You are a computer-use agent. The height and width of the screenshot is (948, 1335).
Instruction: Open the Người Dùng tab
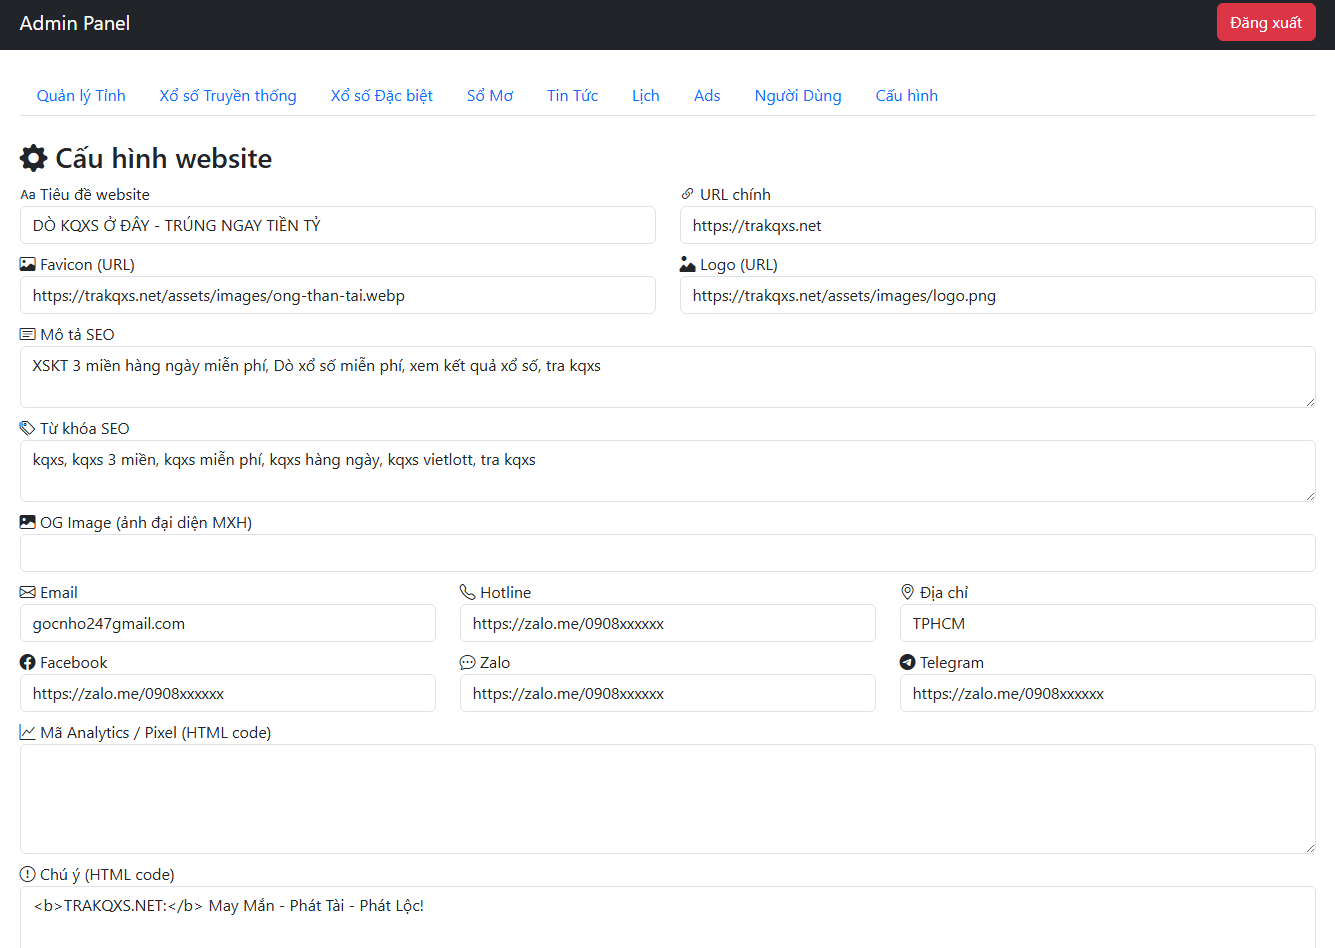pos(797,96)
